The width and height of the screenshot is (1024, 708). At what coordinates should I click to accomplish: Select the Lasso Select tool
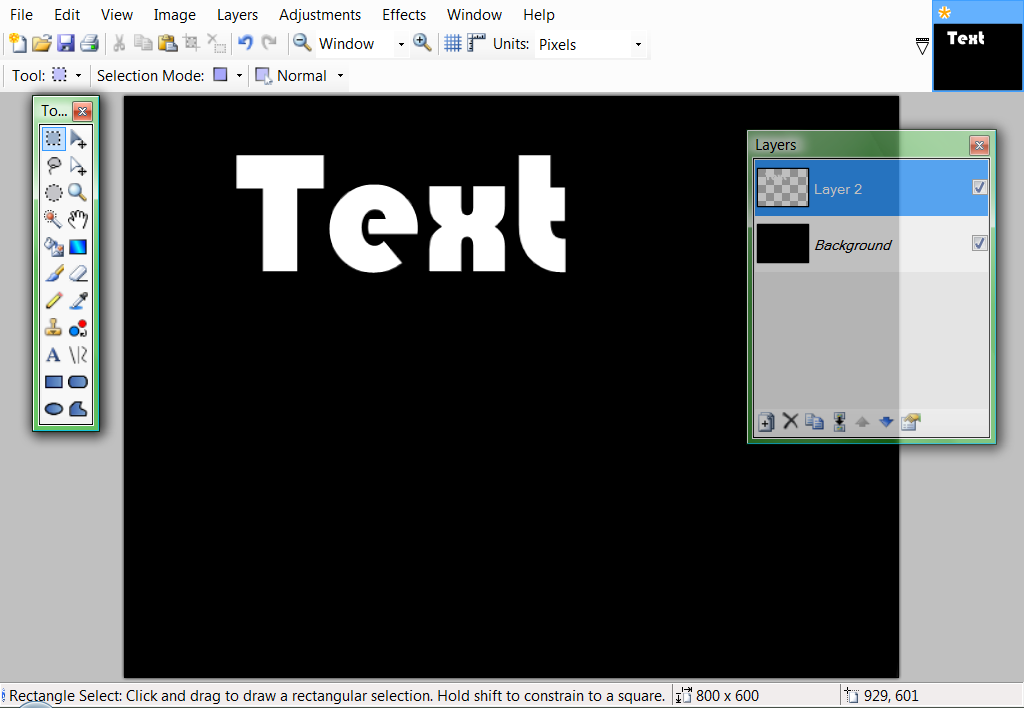pos(53,166)
